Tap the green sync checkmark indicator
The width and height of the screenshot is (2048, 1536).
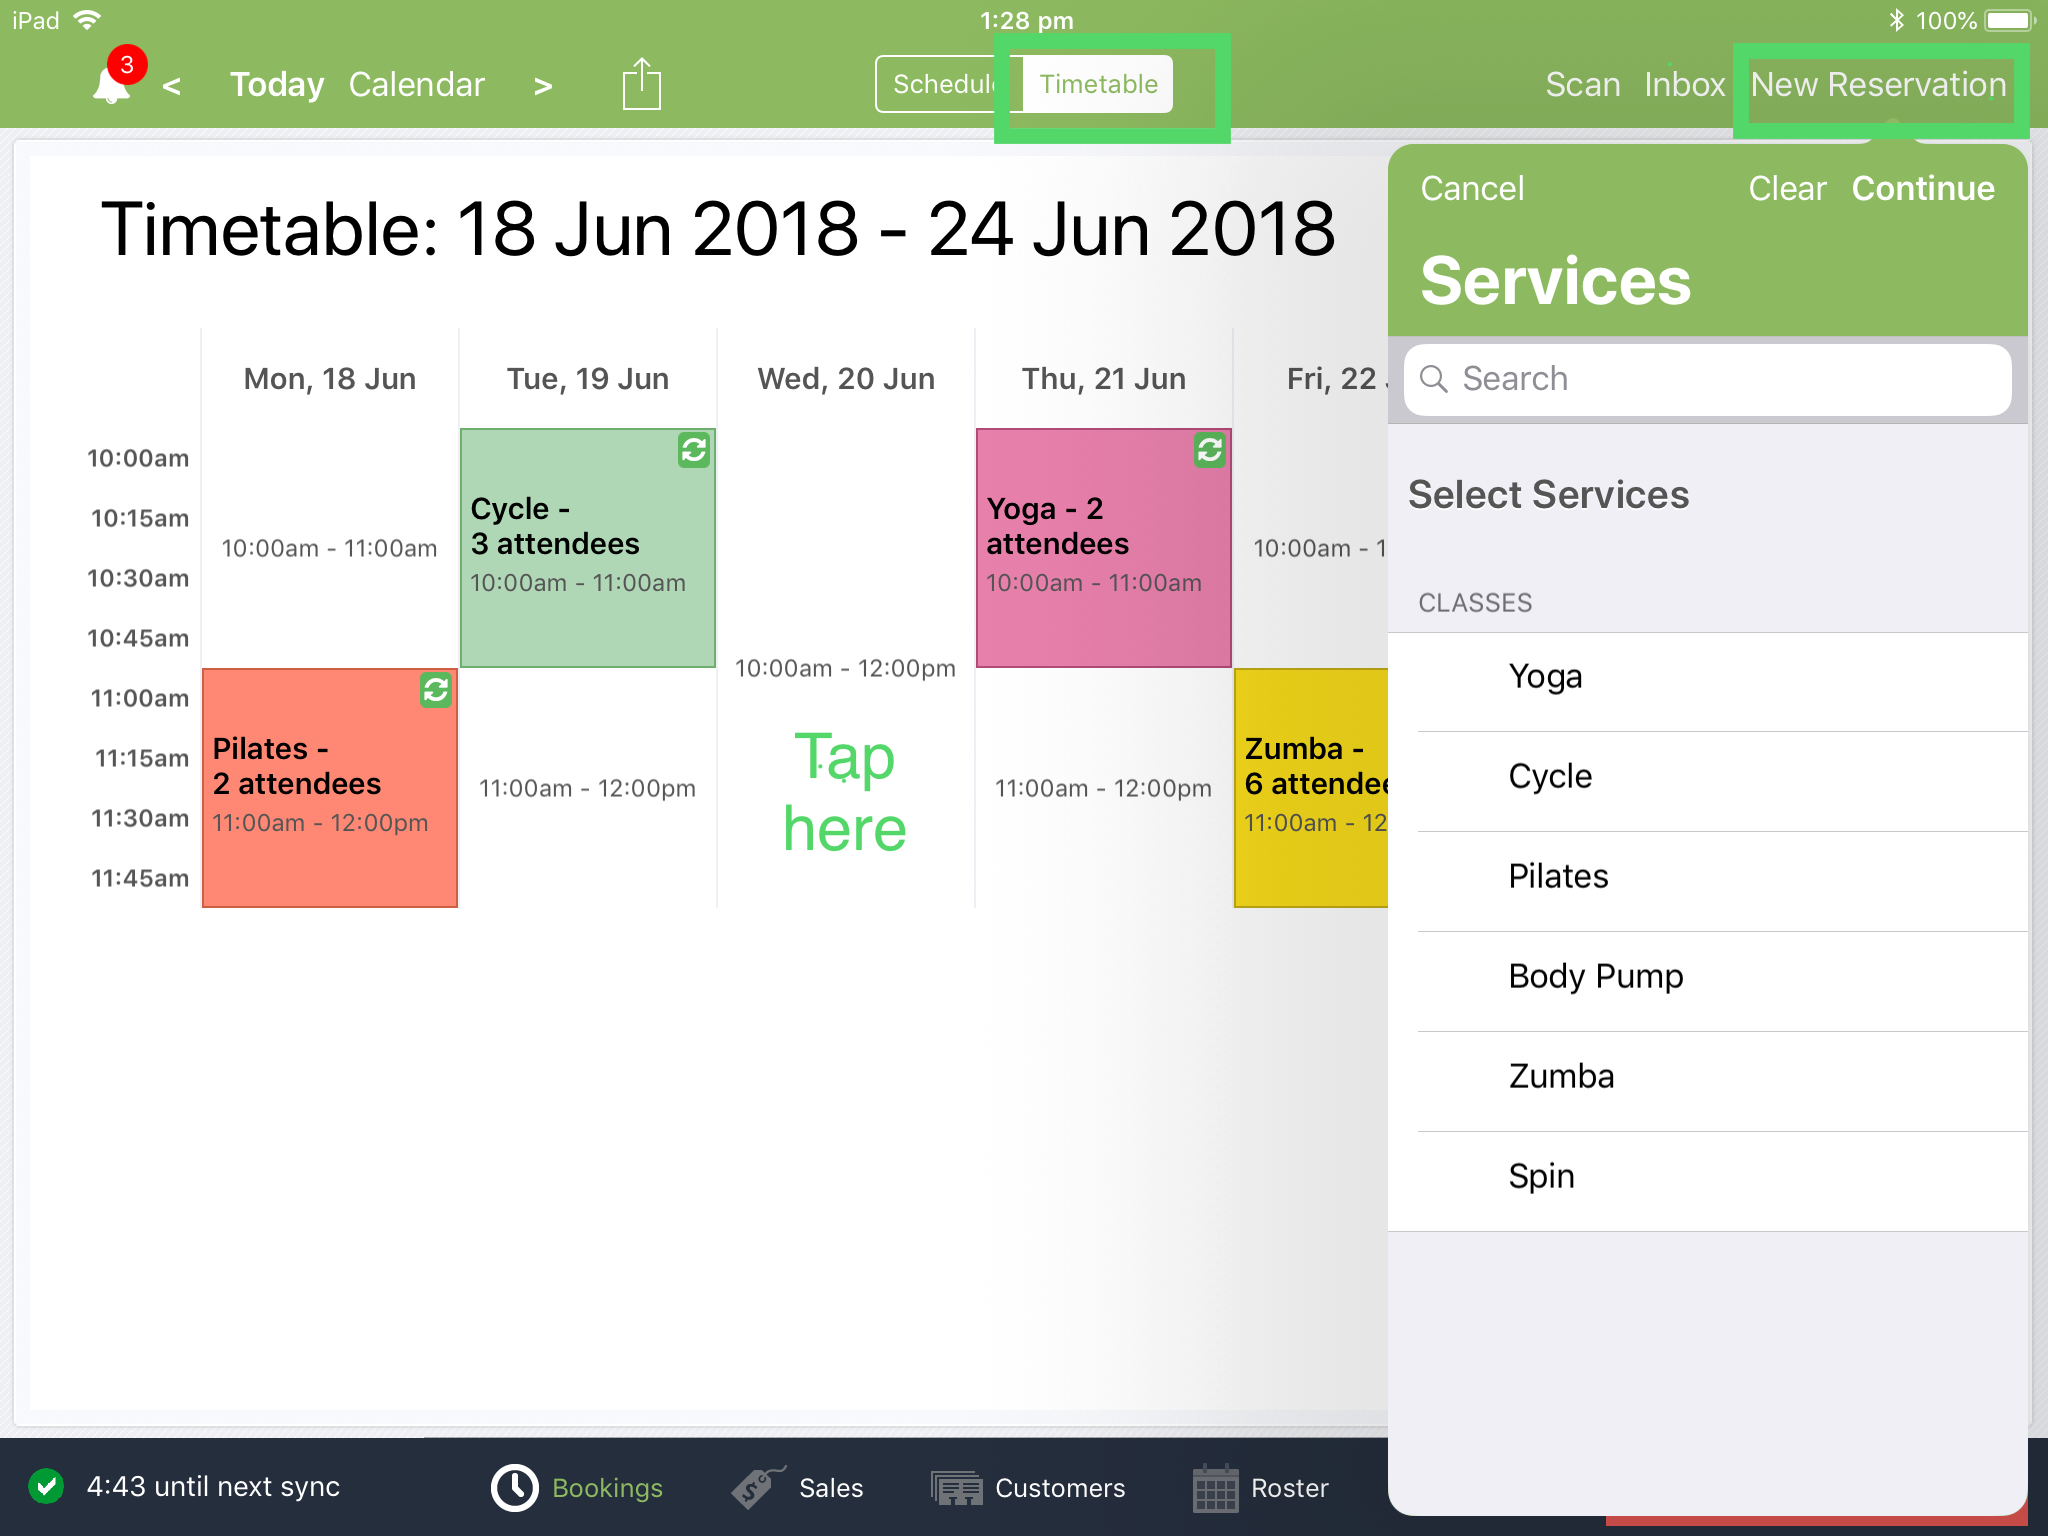pyautogui.click(x=44, y=1487)
